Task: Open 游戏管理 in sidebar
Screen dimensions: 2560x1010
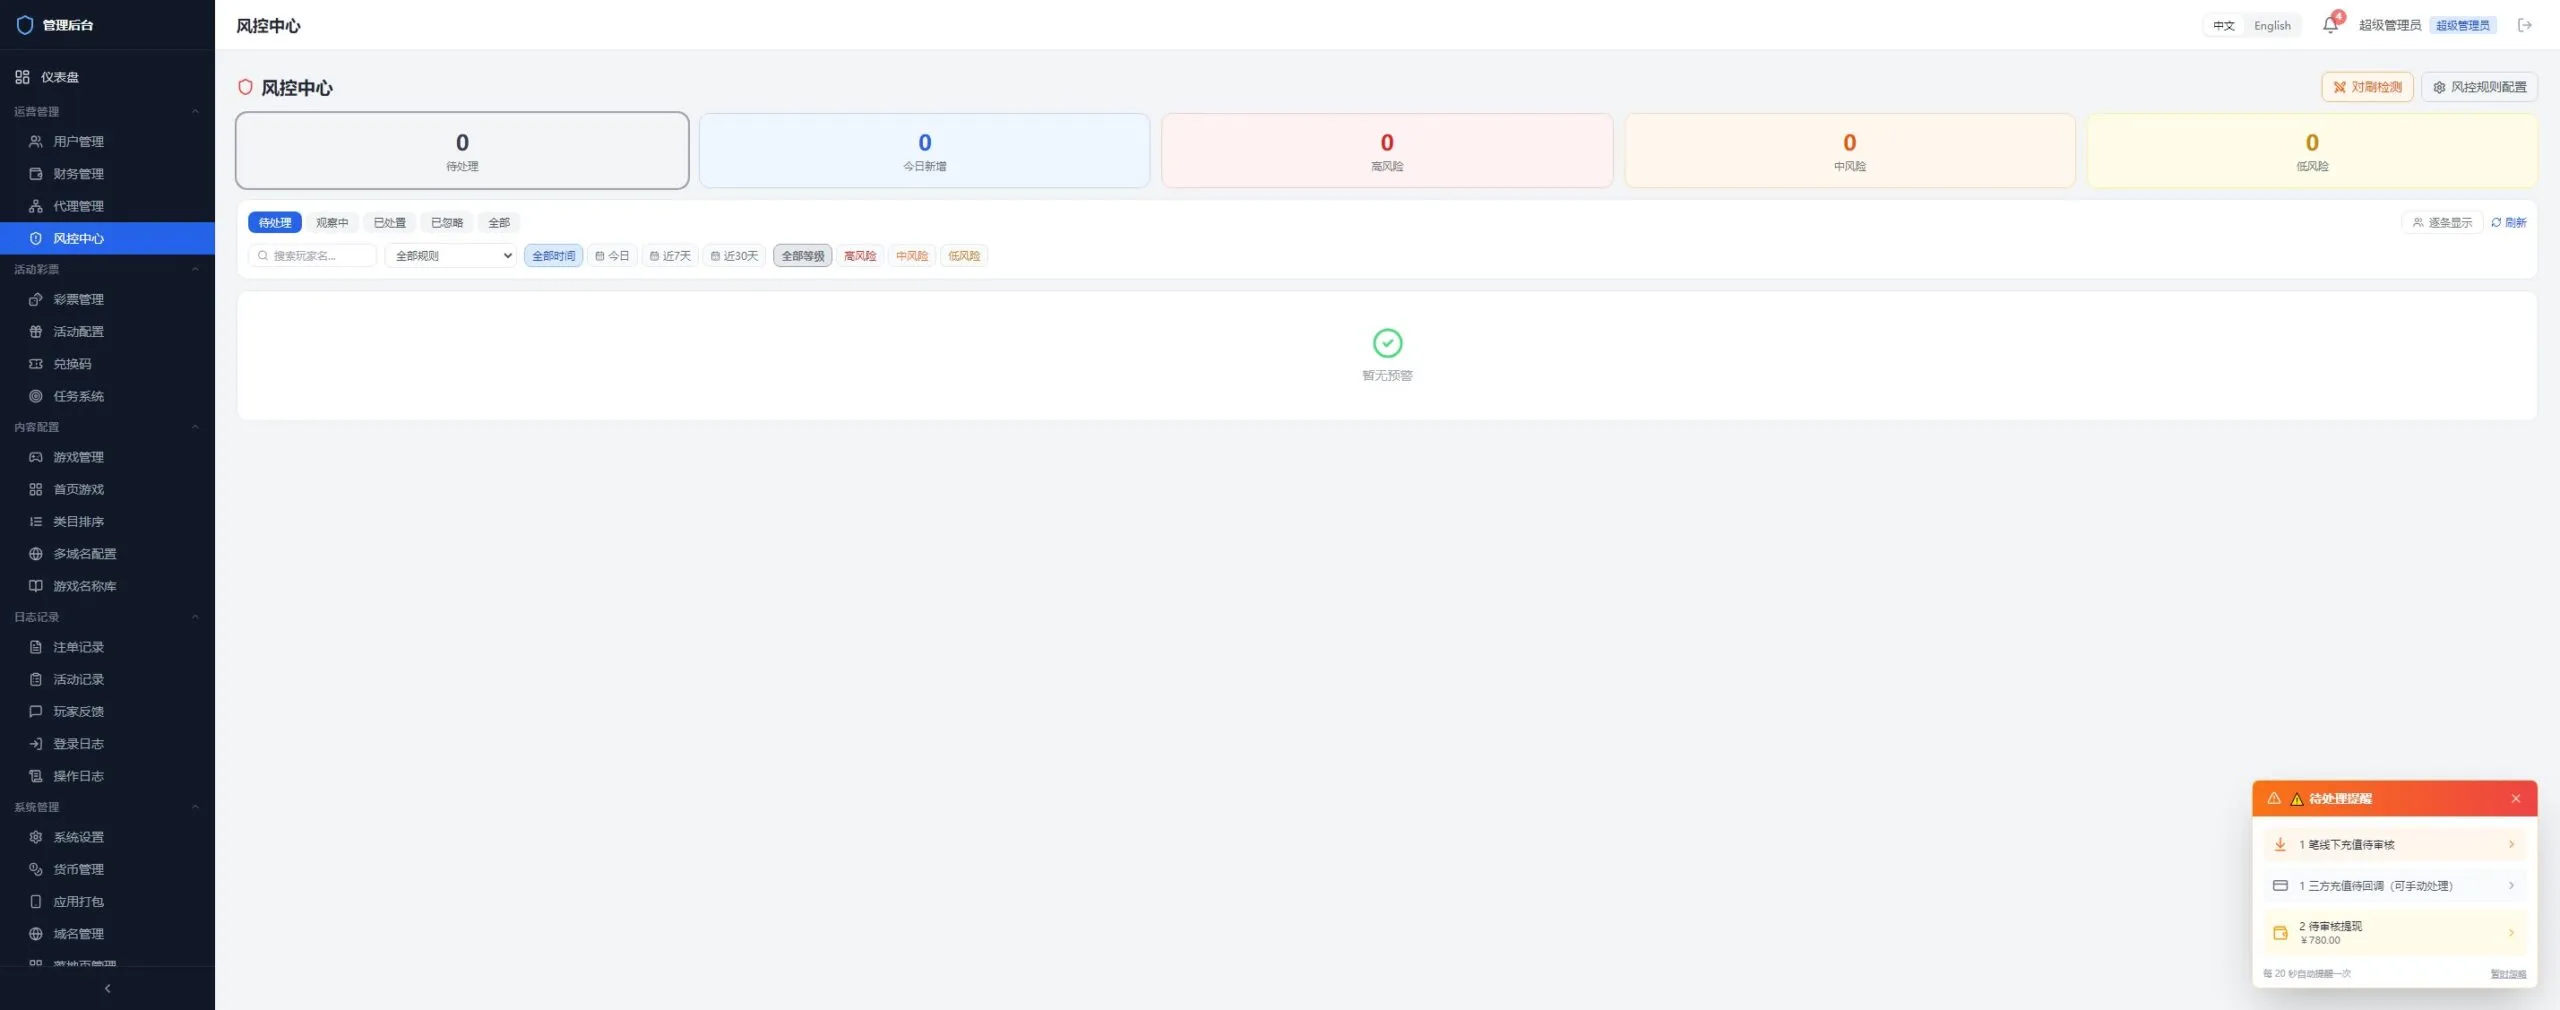Action: tap(107, 457)
